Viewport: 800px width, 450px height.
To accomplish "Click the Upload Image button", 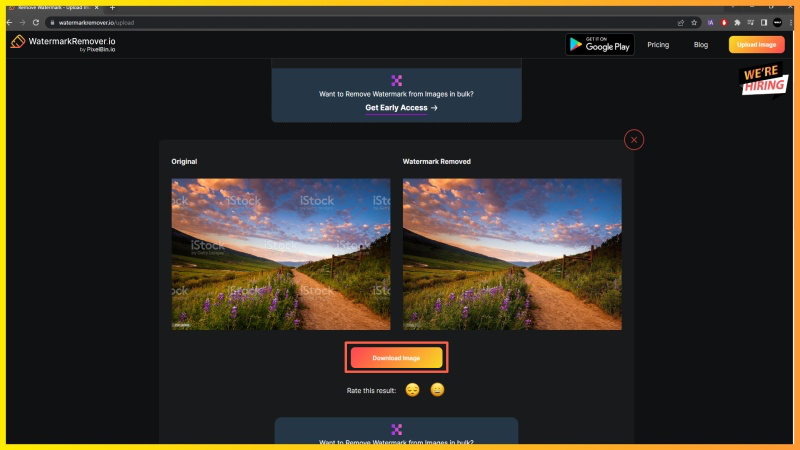I will 757,44.
